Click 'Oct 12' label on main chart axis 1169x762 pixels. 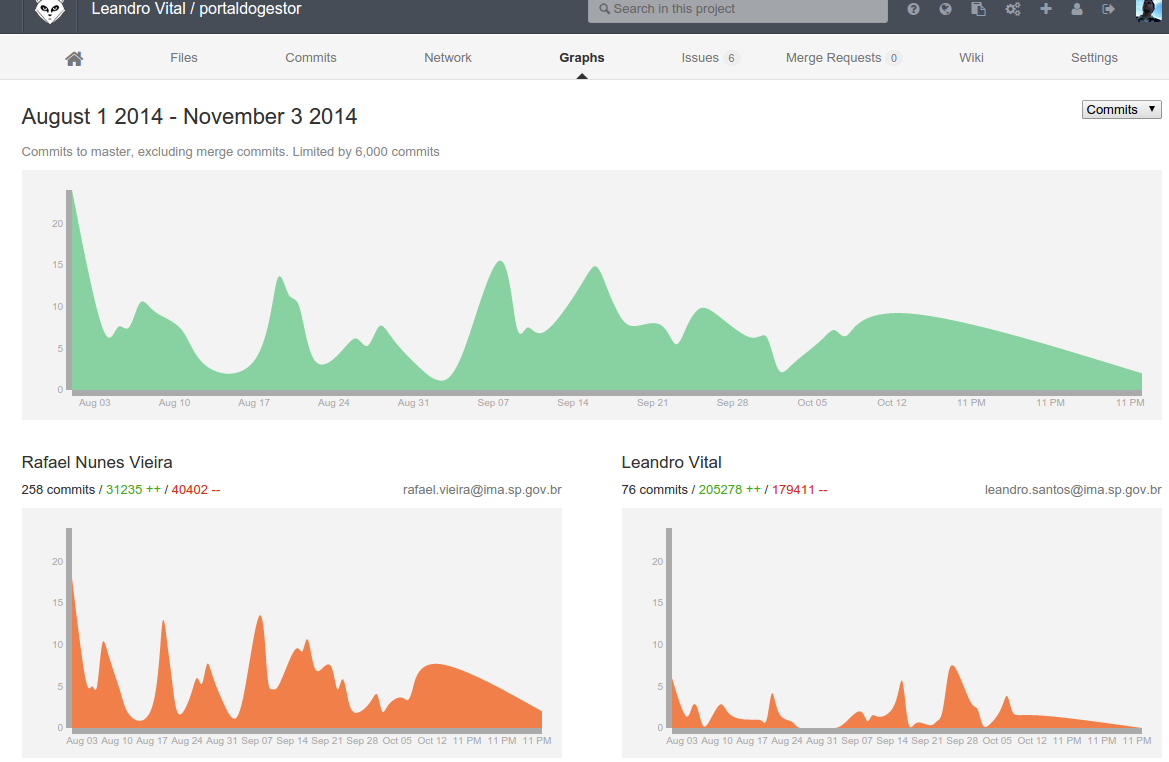click(x=892, y=403)
